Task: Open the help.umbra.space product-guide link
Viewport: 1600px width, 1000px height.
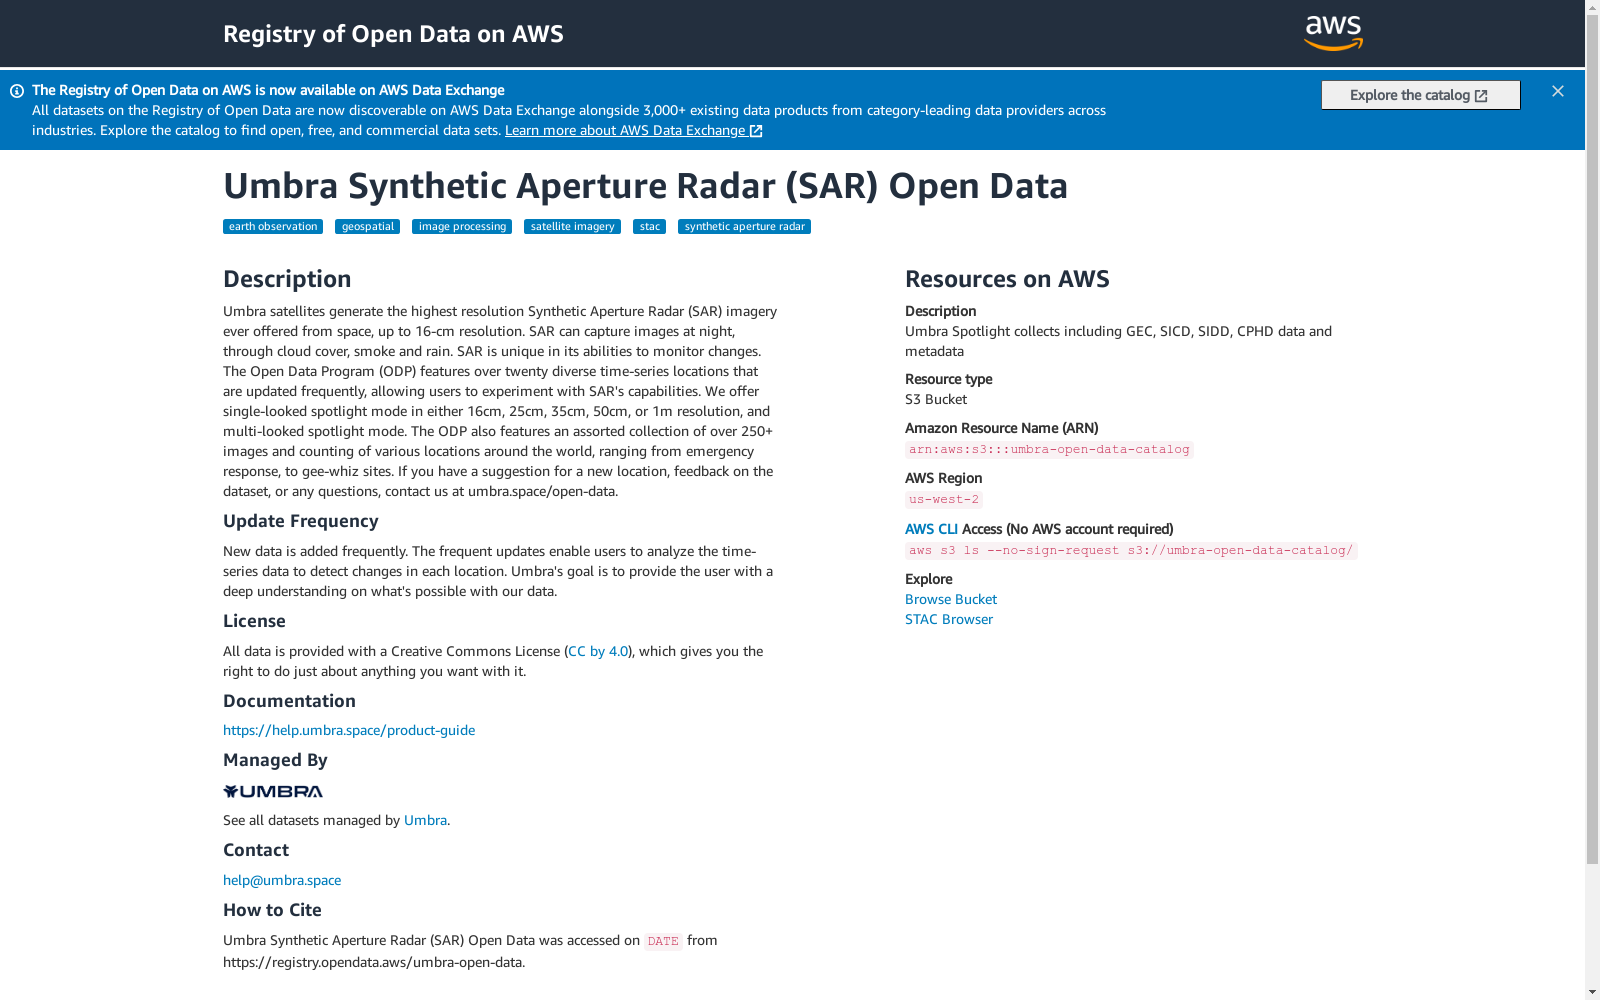Action: pos(349,730)
